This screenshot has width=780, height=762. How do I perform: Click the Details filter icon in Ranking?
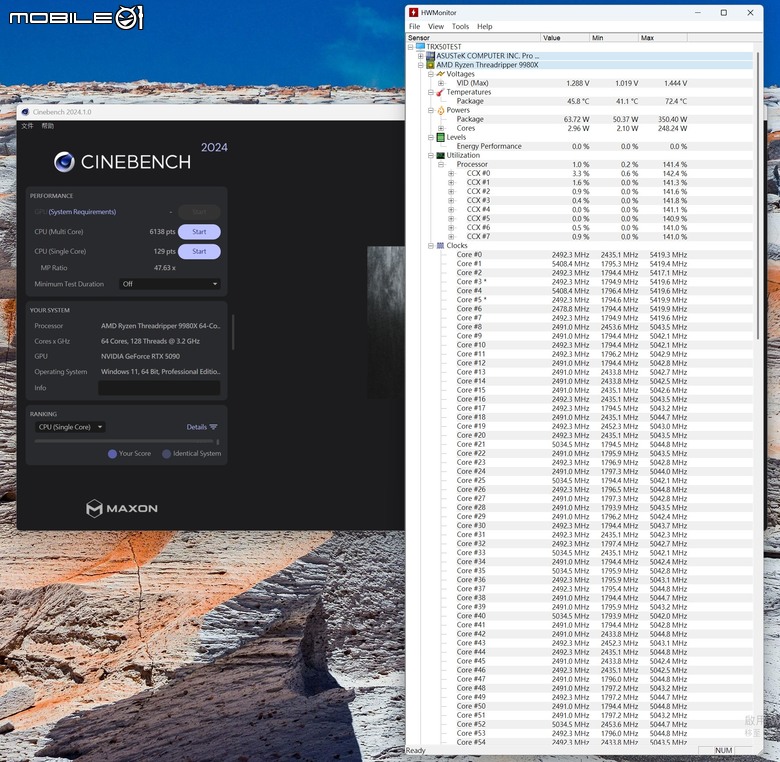tap(213, 427)
